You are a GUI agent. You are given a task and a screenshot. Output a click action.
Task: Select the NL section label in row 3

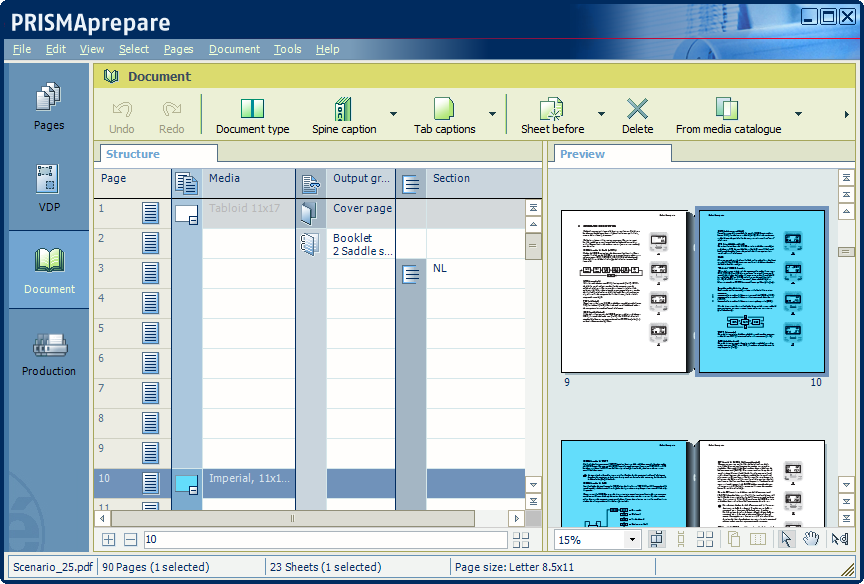(x=440, y=268)
